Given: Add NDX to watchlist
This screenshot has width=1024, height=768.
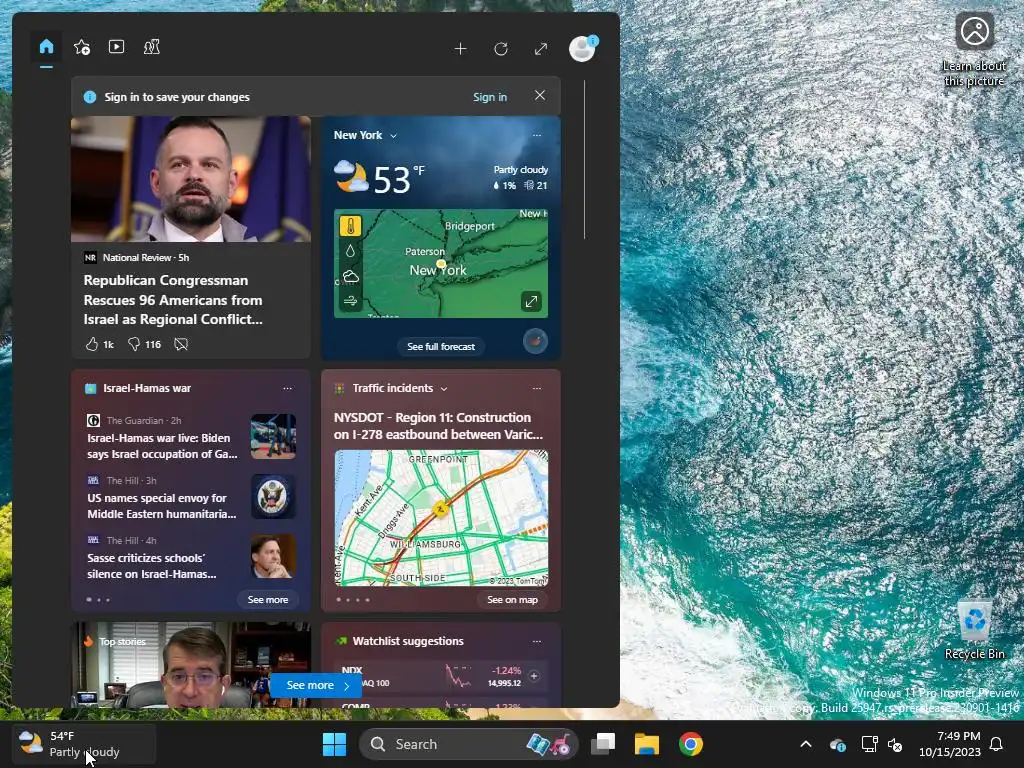Looking at the screenshot, I should coord(534,676).
